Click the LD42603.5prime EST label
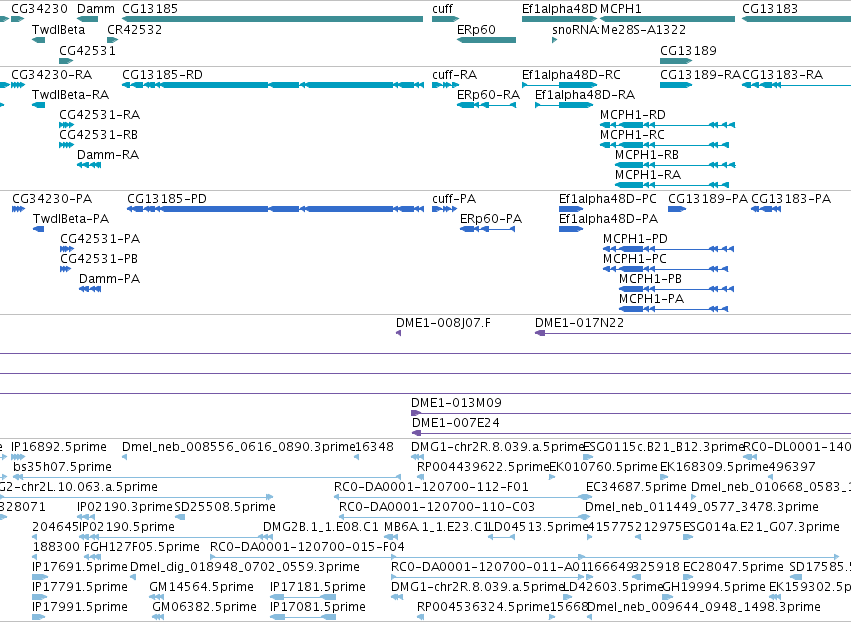851x622 pixels. 613,587
